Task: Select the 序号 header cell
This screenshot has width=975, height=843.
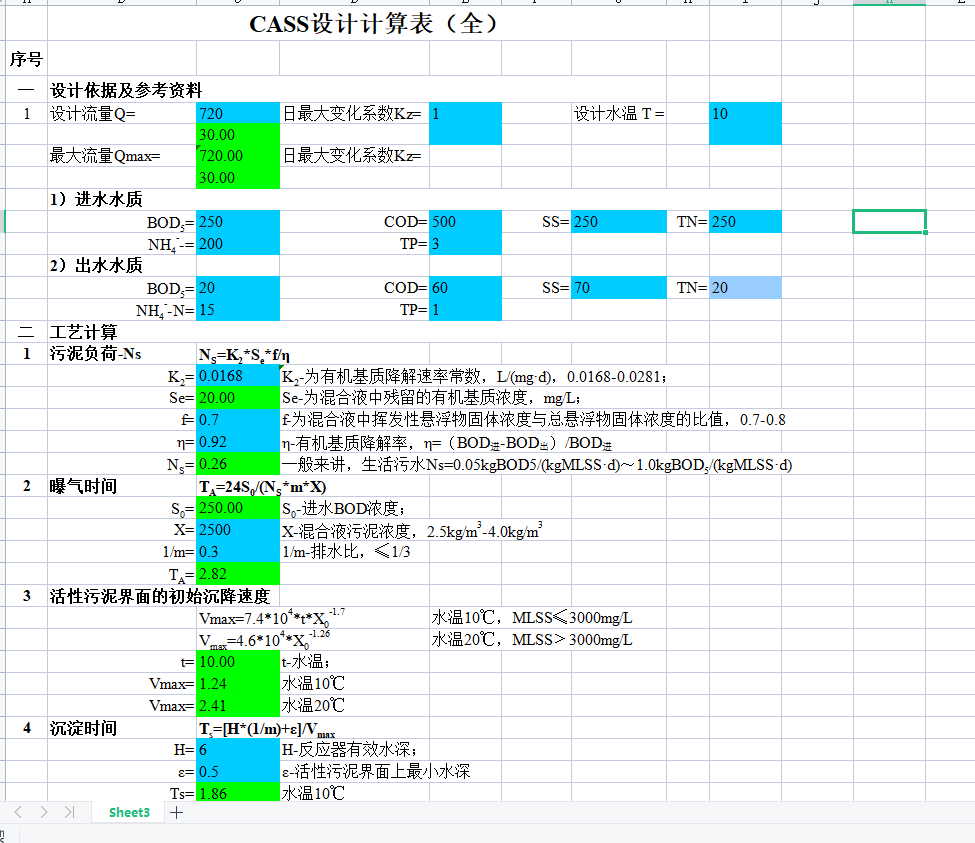Action: (26, 59)
